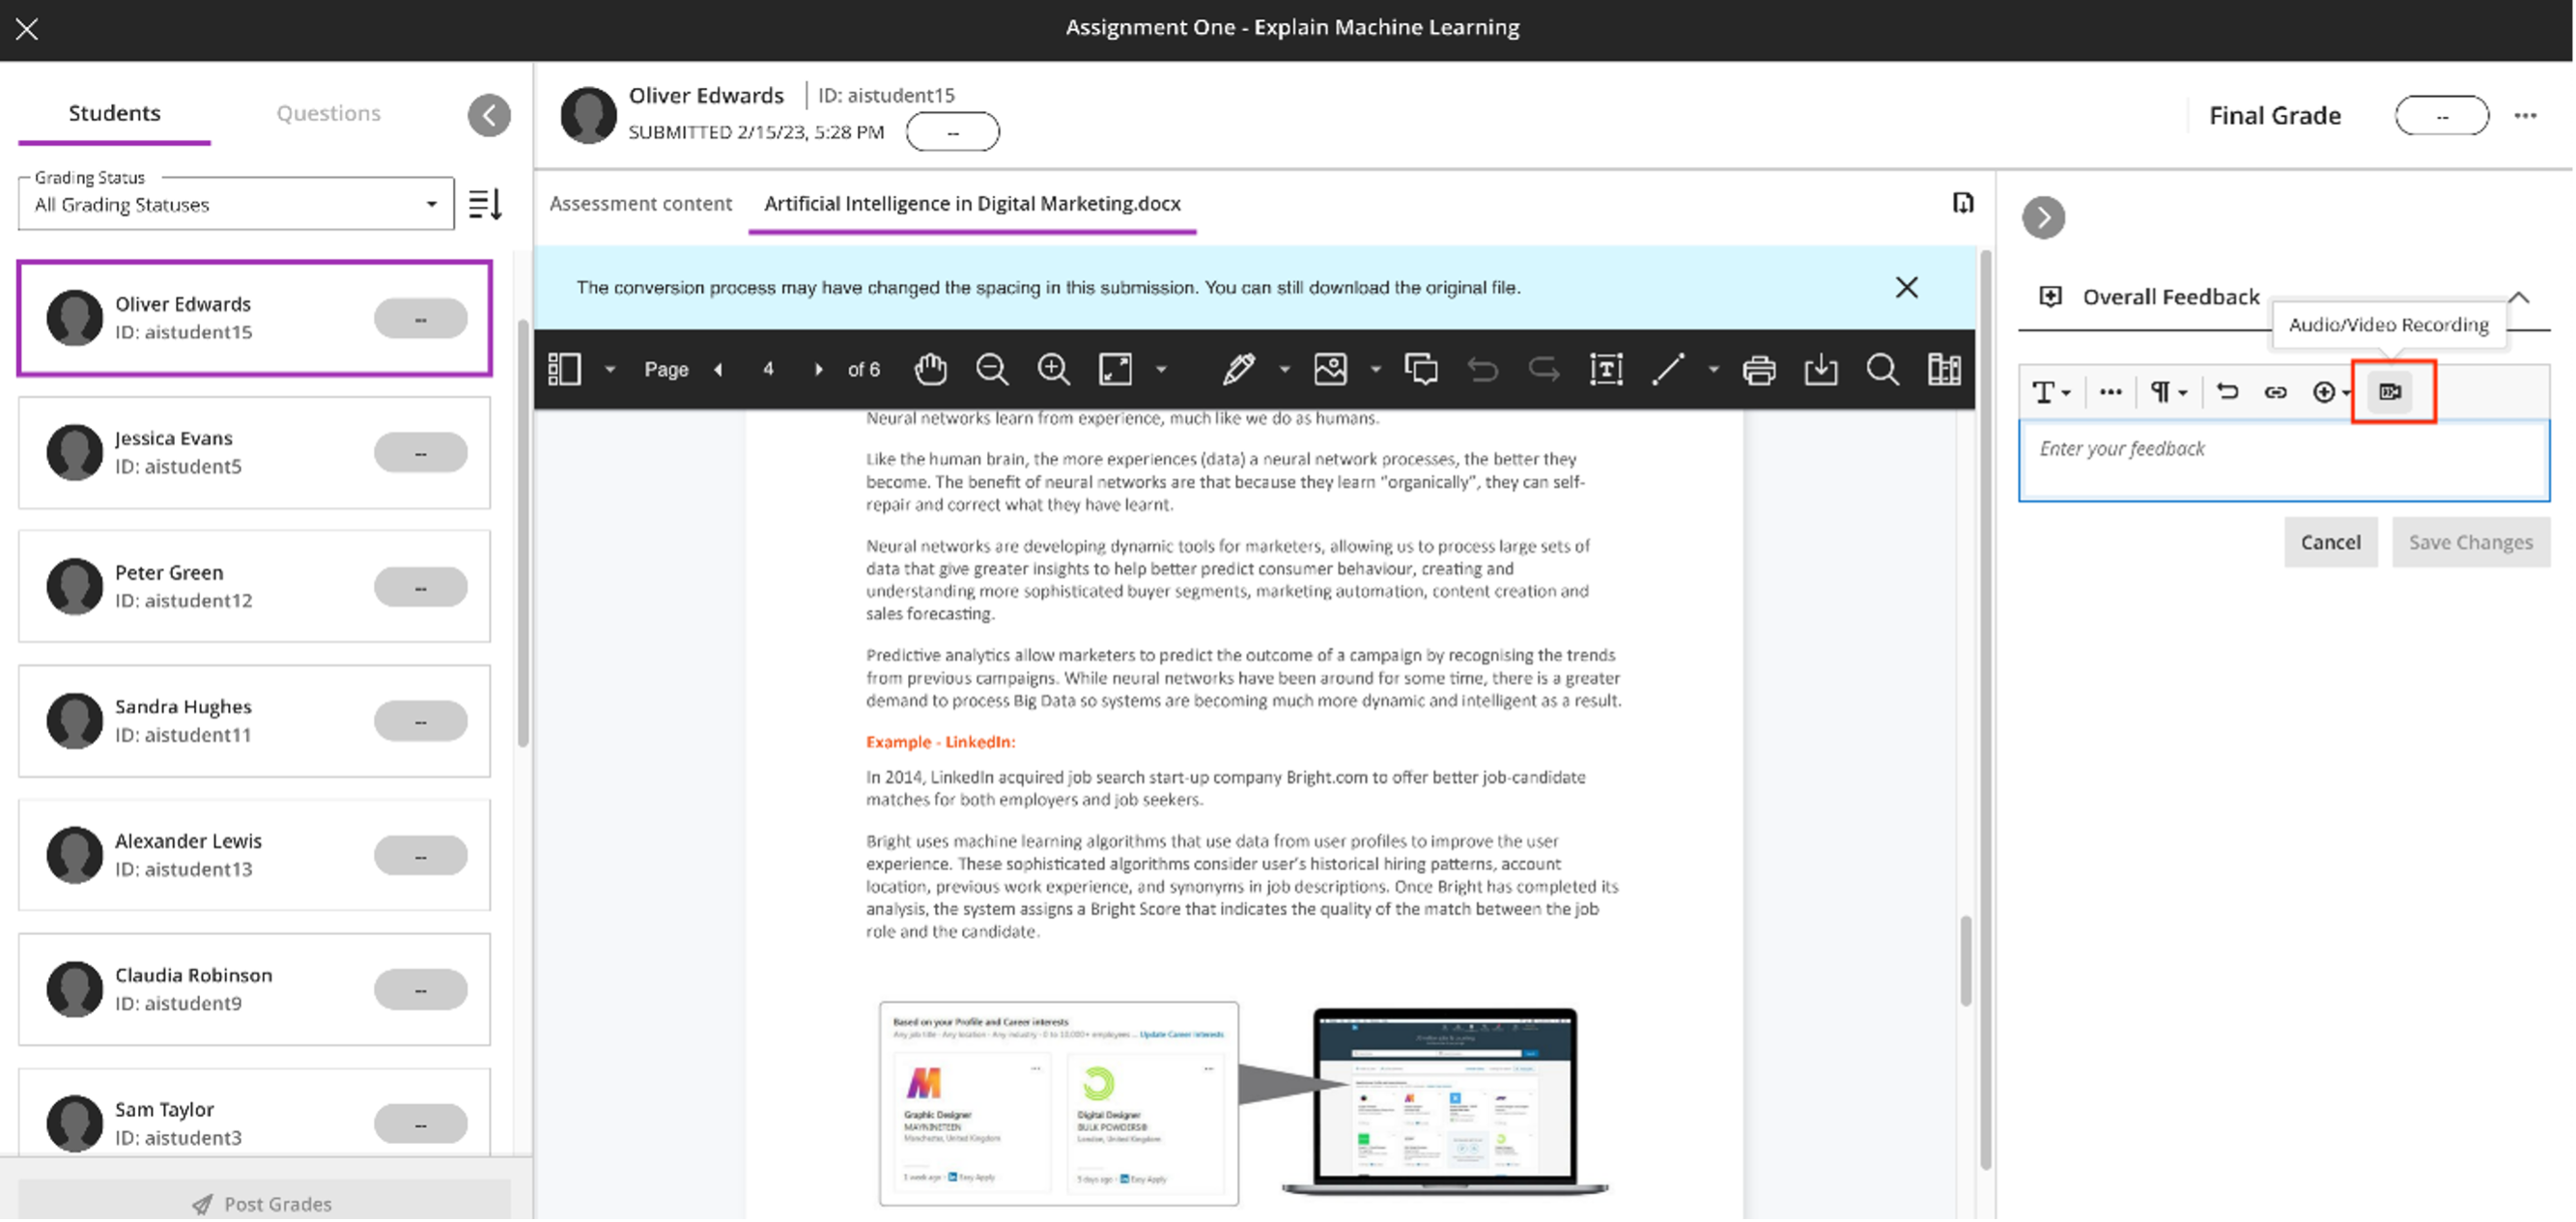Select the annotation/pencil tool

click(1238, 368)
